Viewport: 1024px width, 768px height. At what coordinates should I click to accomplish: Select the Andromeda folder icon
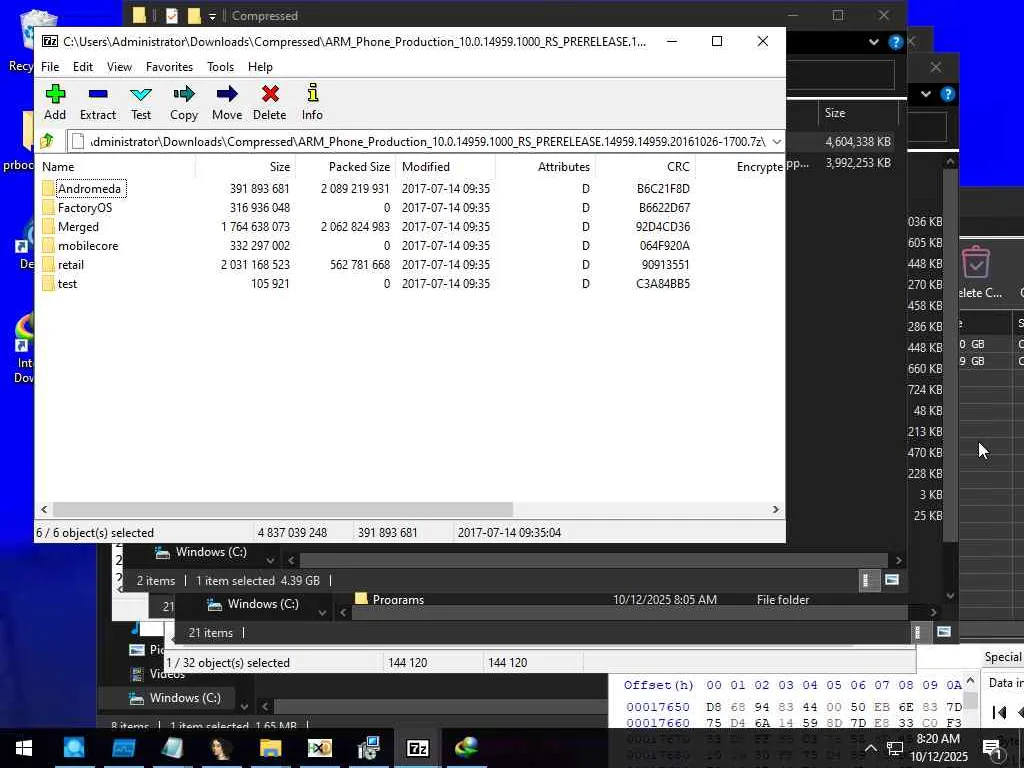pos(48,189)
